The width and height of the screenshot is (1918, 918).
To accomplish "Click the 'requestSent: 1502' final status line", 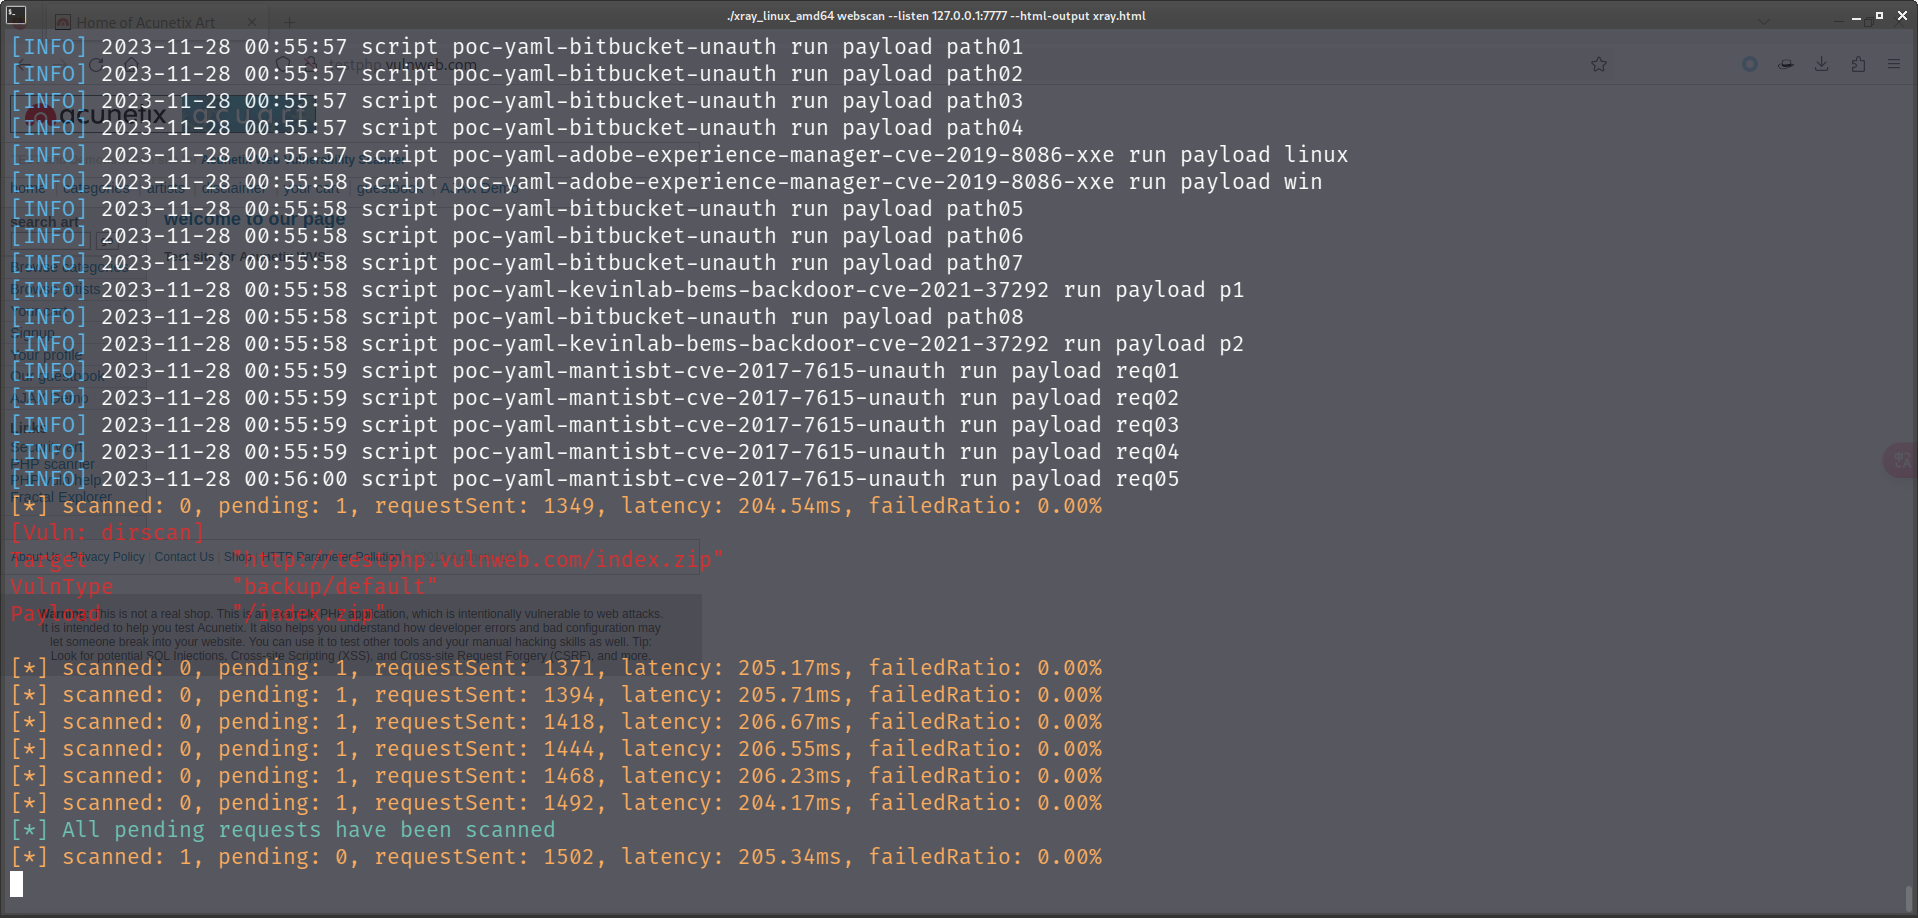I will 556,857.
